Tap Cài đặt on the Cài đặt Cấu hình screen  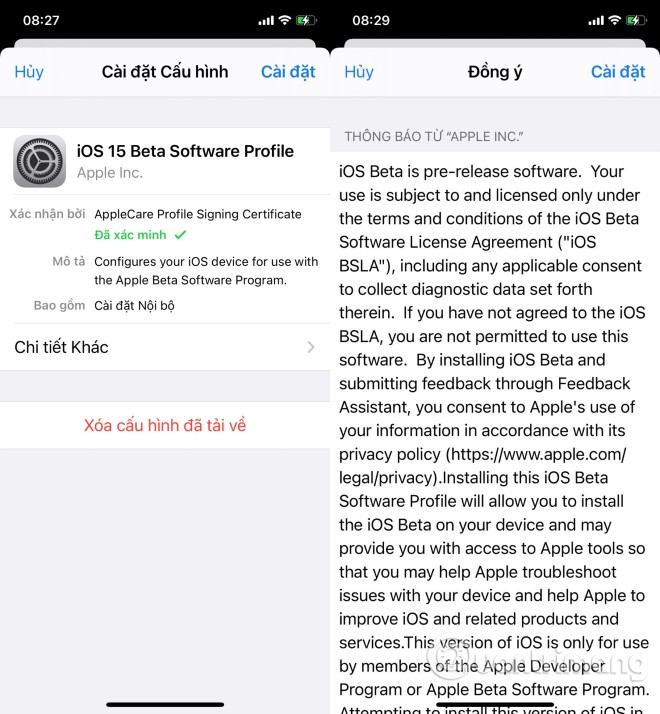pyautogui.click(x=288, y=72)
